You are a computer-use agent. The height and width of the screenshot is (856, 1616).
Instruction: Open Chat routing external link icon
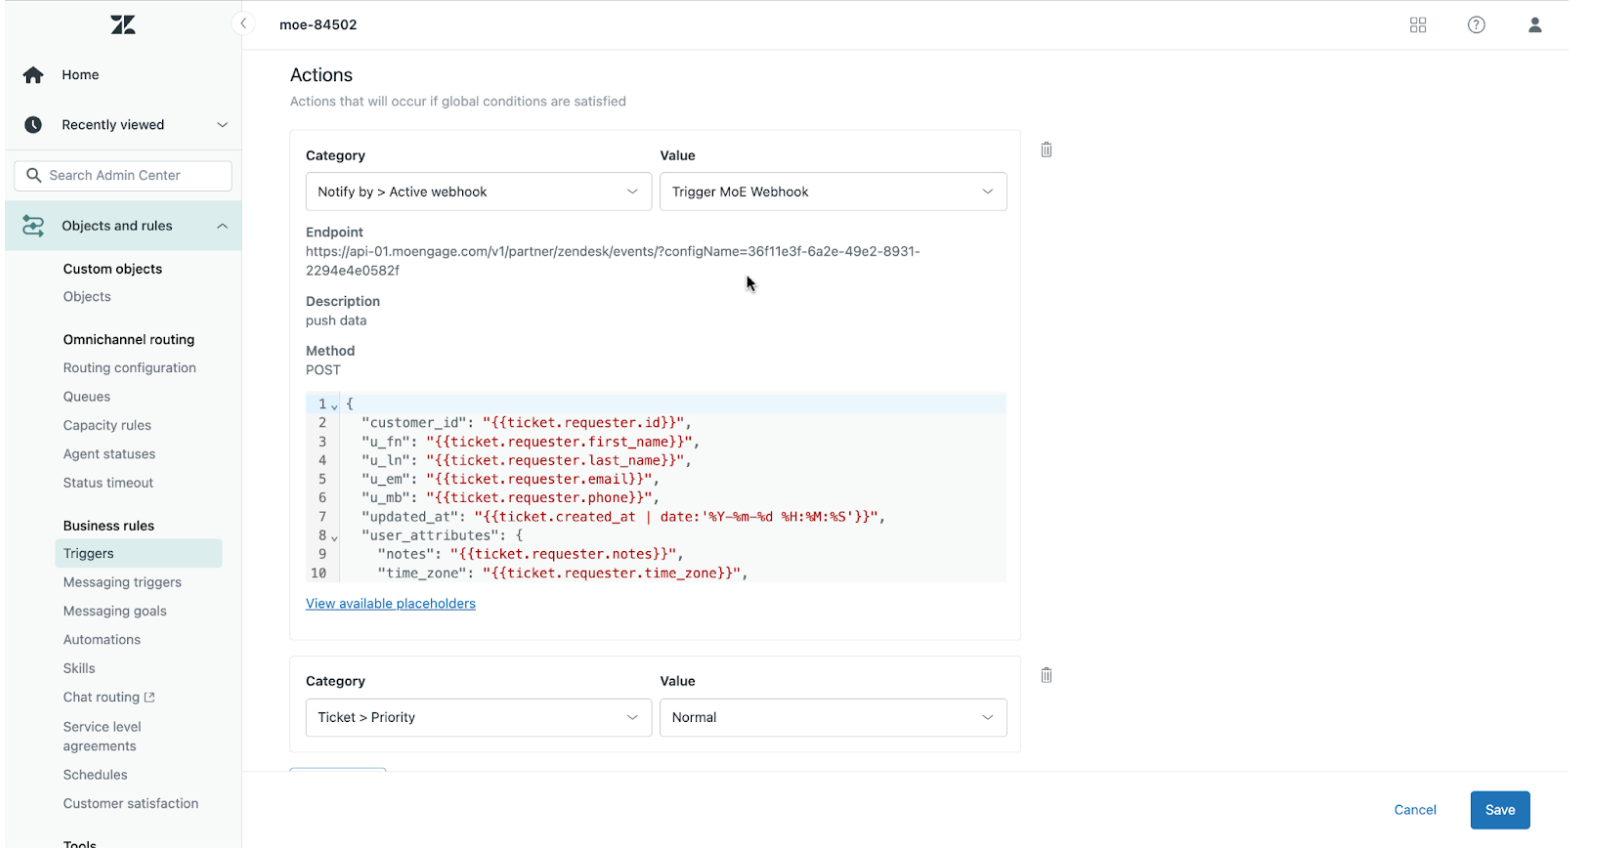coord(150,698)
